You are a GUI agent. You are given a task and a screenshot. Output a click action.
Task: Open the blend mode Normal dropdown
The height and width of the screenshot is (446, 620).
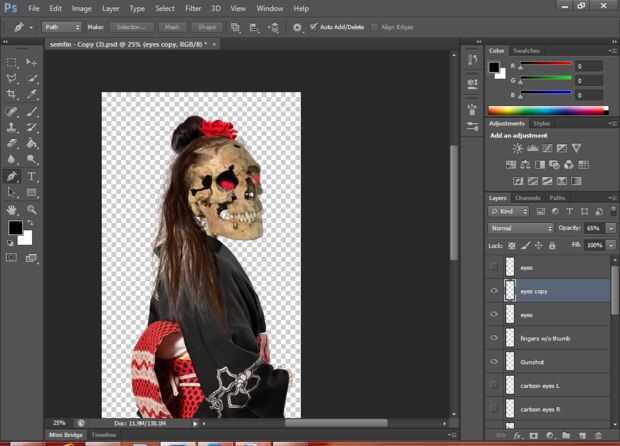(520, 228)
